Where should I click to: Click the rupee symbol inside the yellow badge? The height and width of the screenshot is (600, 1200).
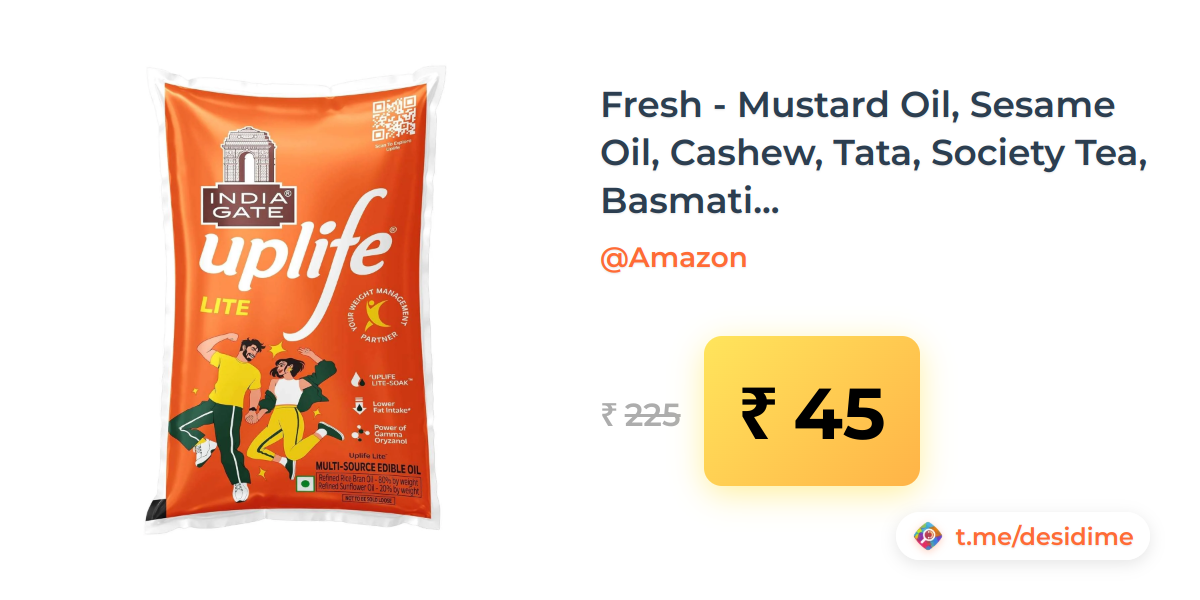tap(758, 413)
